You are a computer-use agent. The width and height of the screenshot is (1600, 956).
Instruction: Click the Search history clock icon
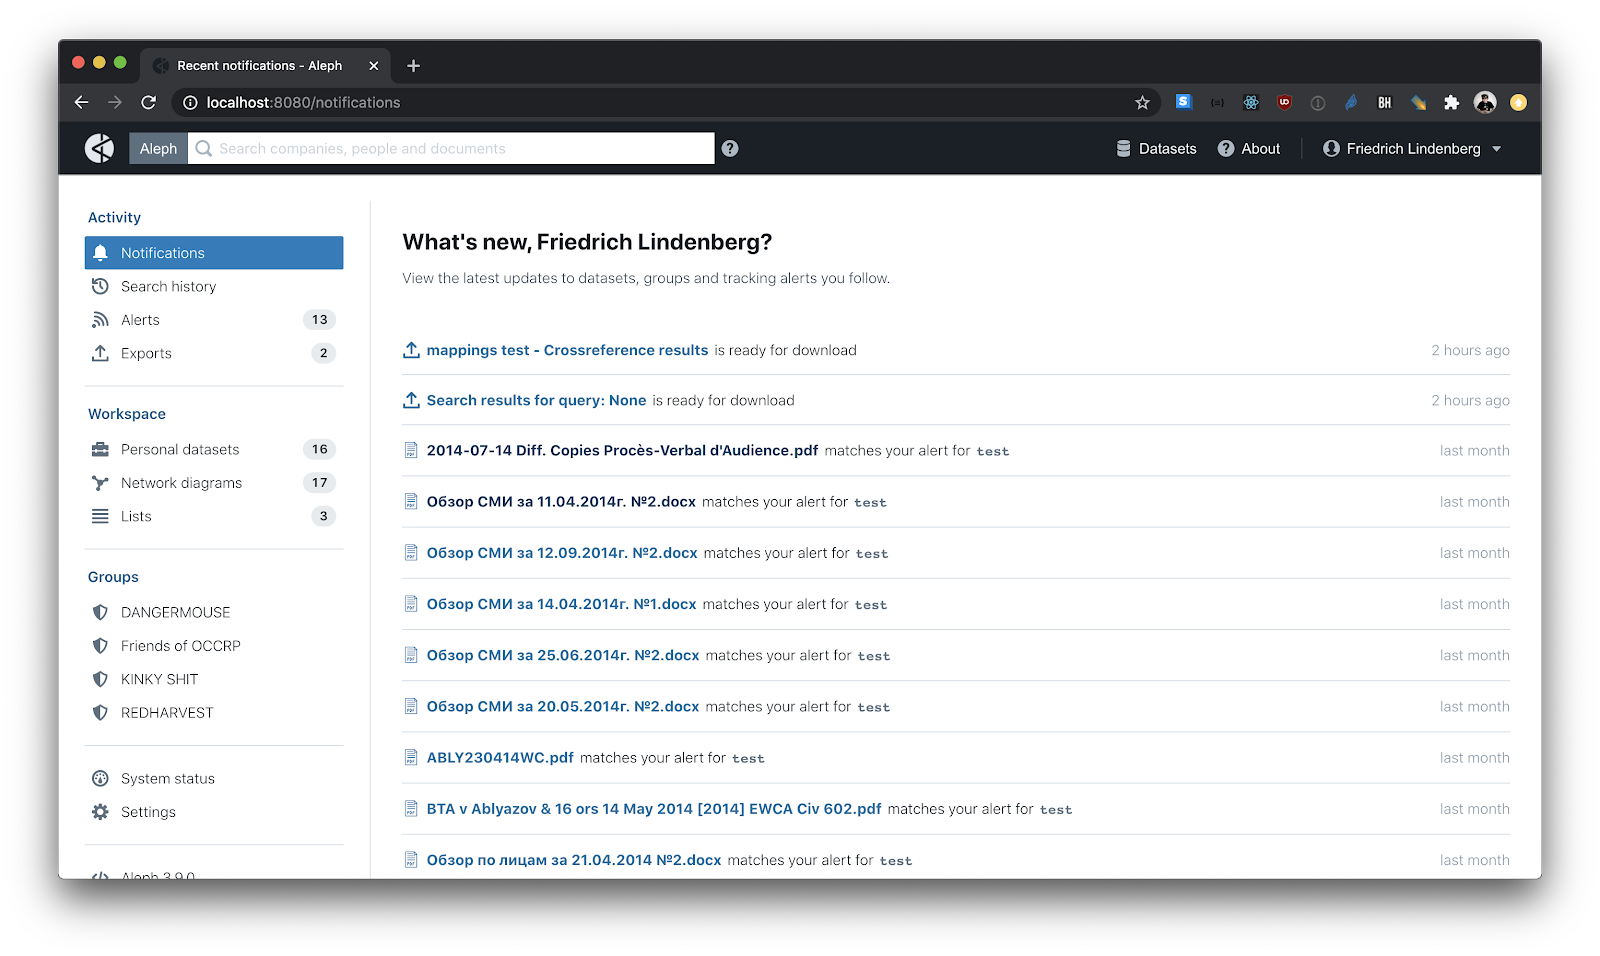pyautogui.click(x=100, y=286)
